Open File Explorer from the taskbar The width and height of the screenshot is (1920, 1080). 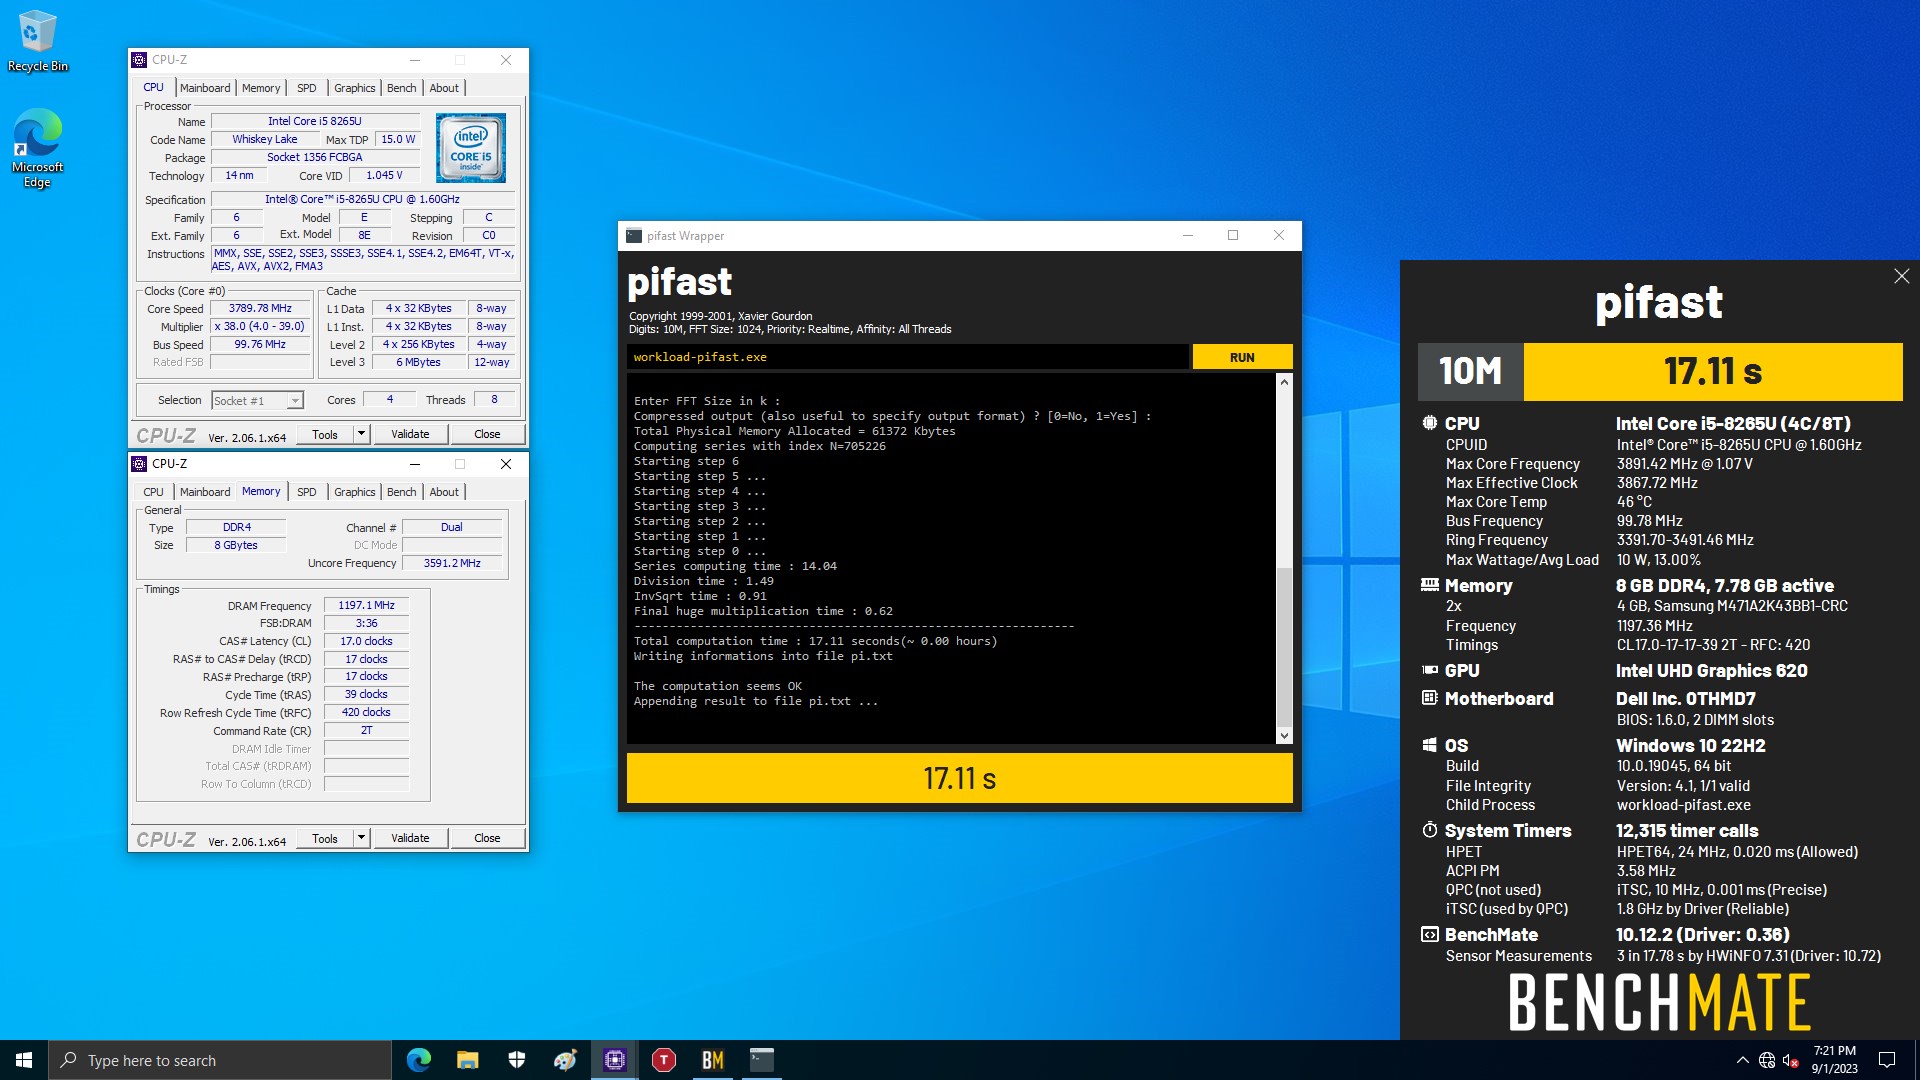click(x=467, y=1060)
